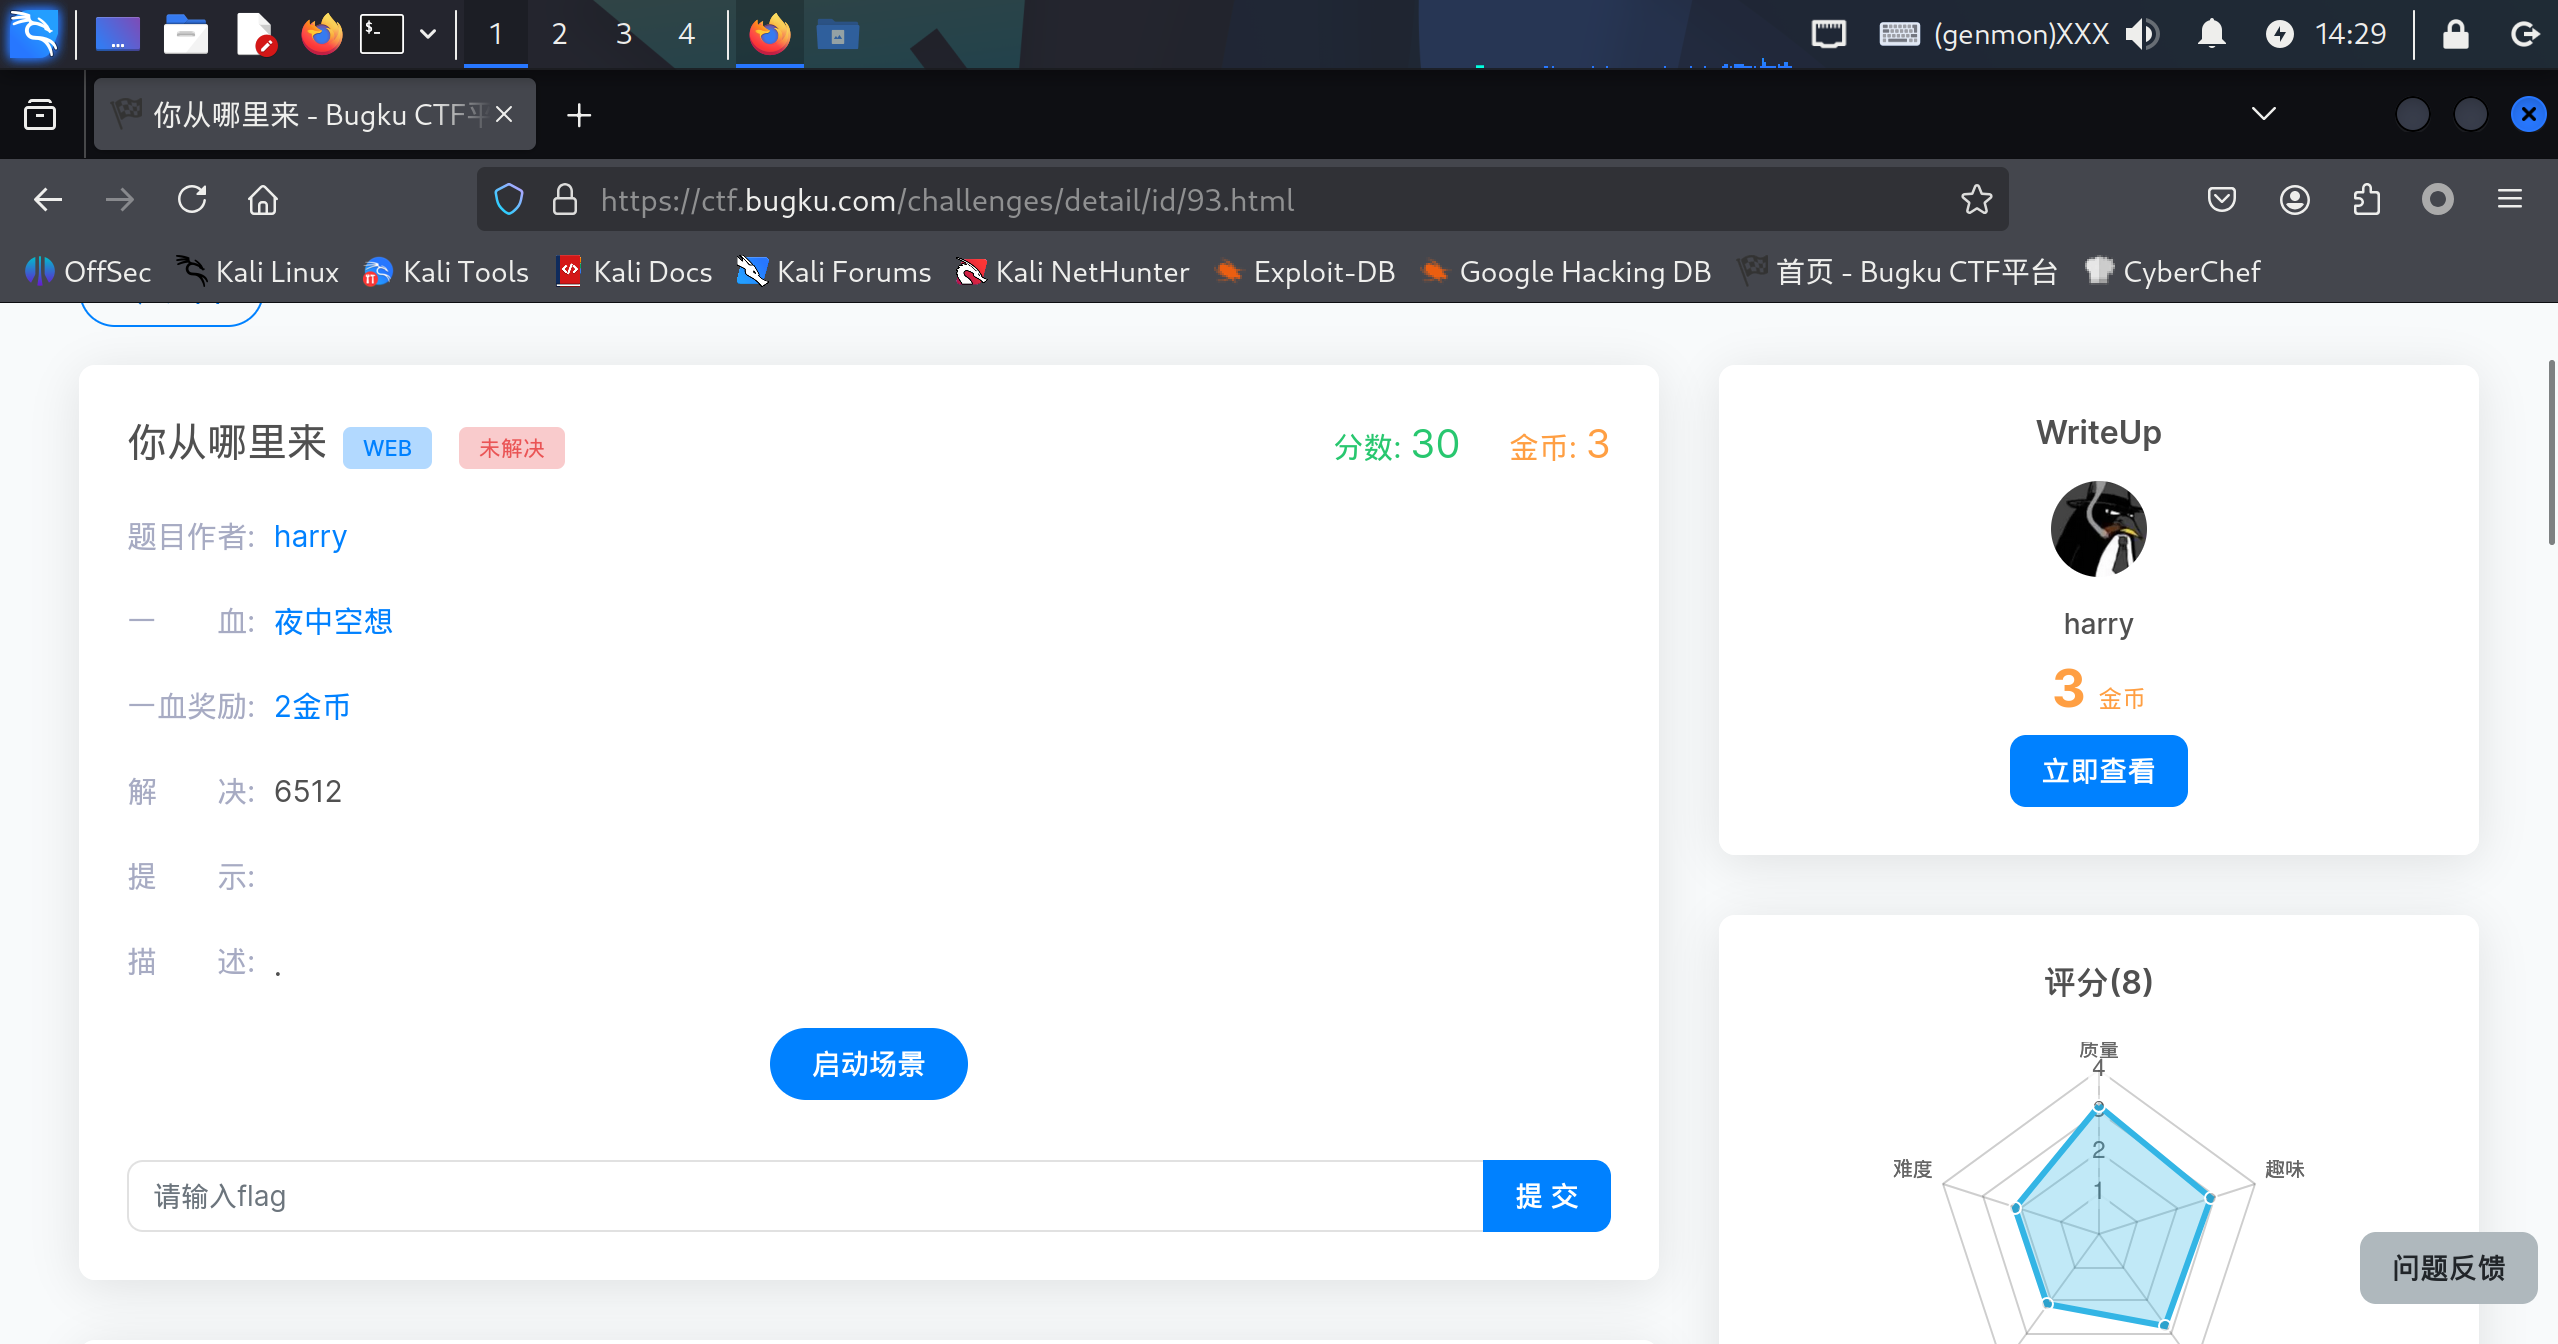Bookmark this page with star icon
The height and width of the screenshot is (1344, 2558).
(1976, 200)
